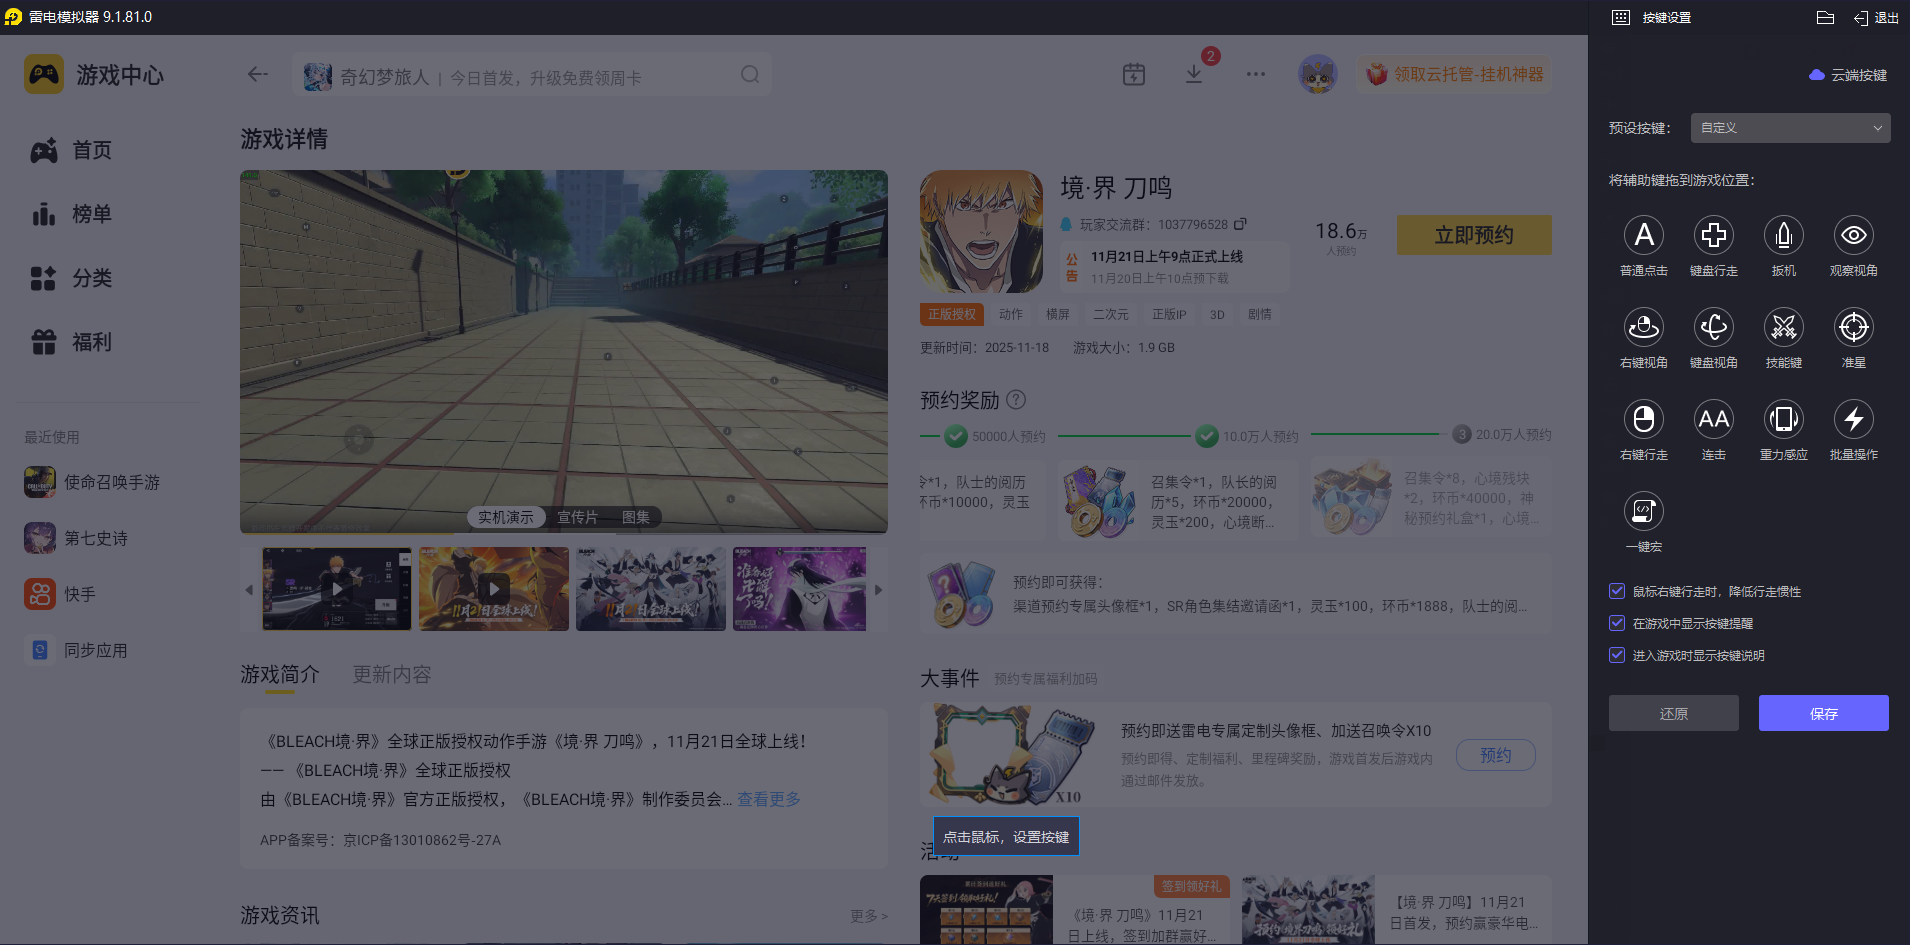Click the 还原 reset button
1910x945 pixels.
click(x=1674, y=713)
